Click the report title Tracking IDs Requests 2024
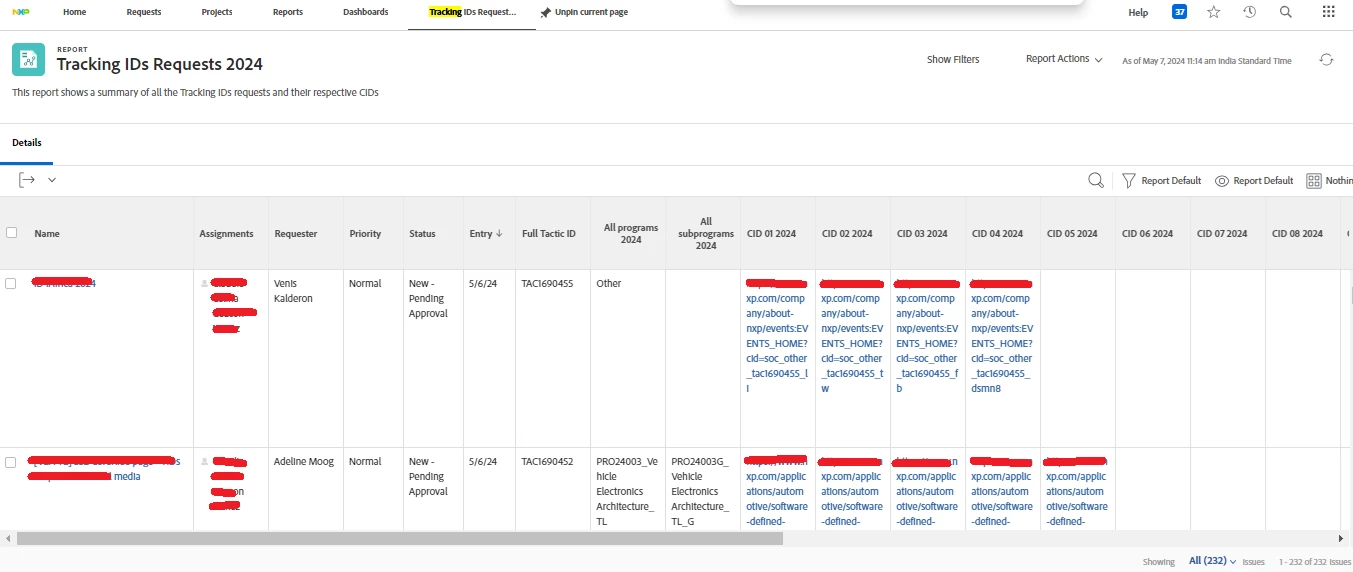The width and height of the screenshot is (1353, 572). point(160,64)
